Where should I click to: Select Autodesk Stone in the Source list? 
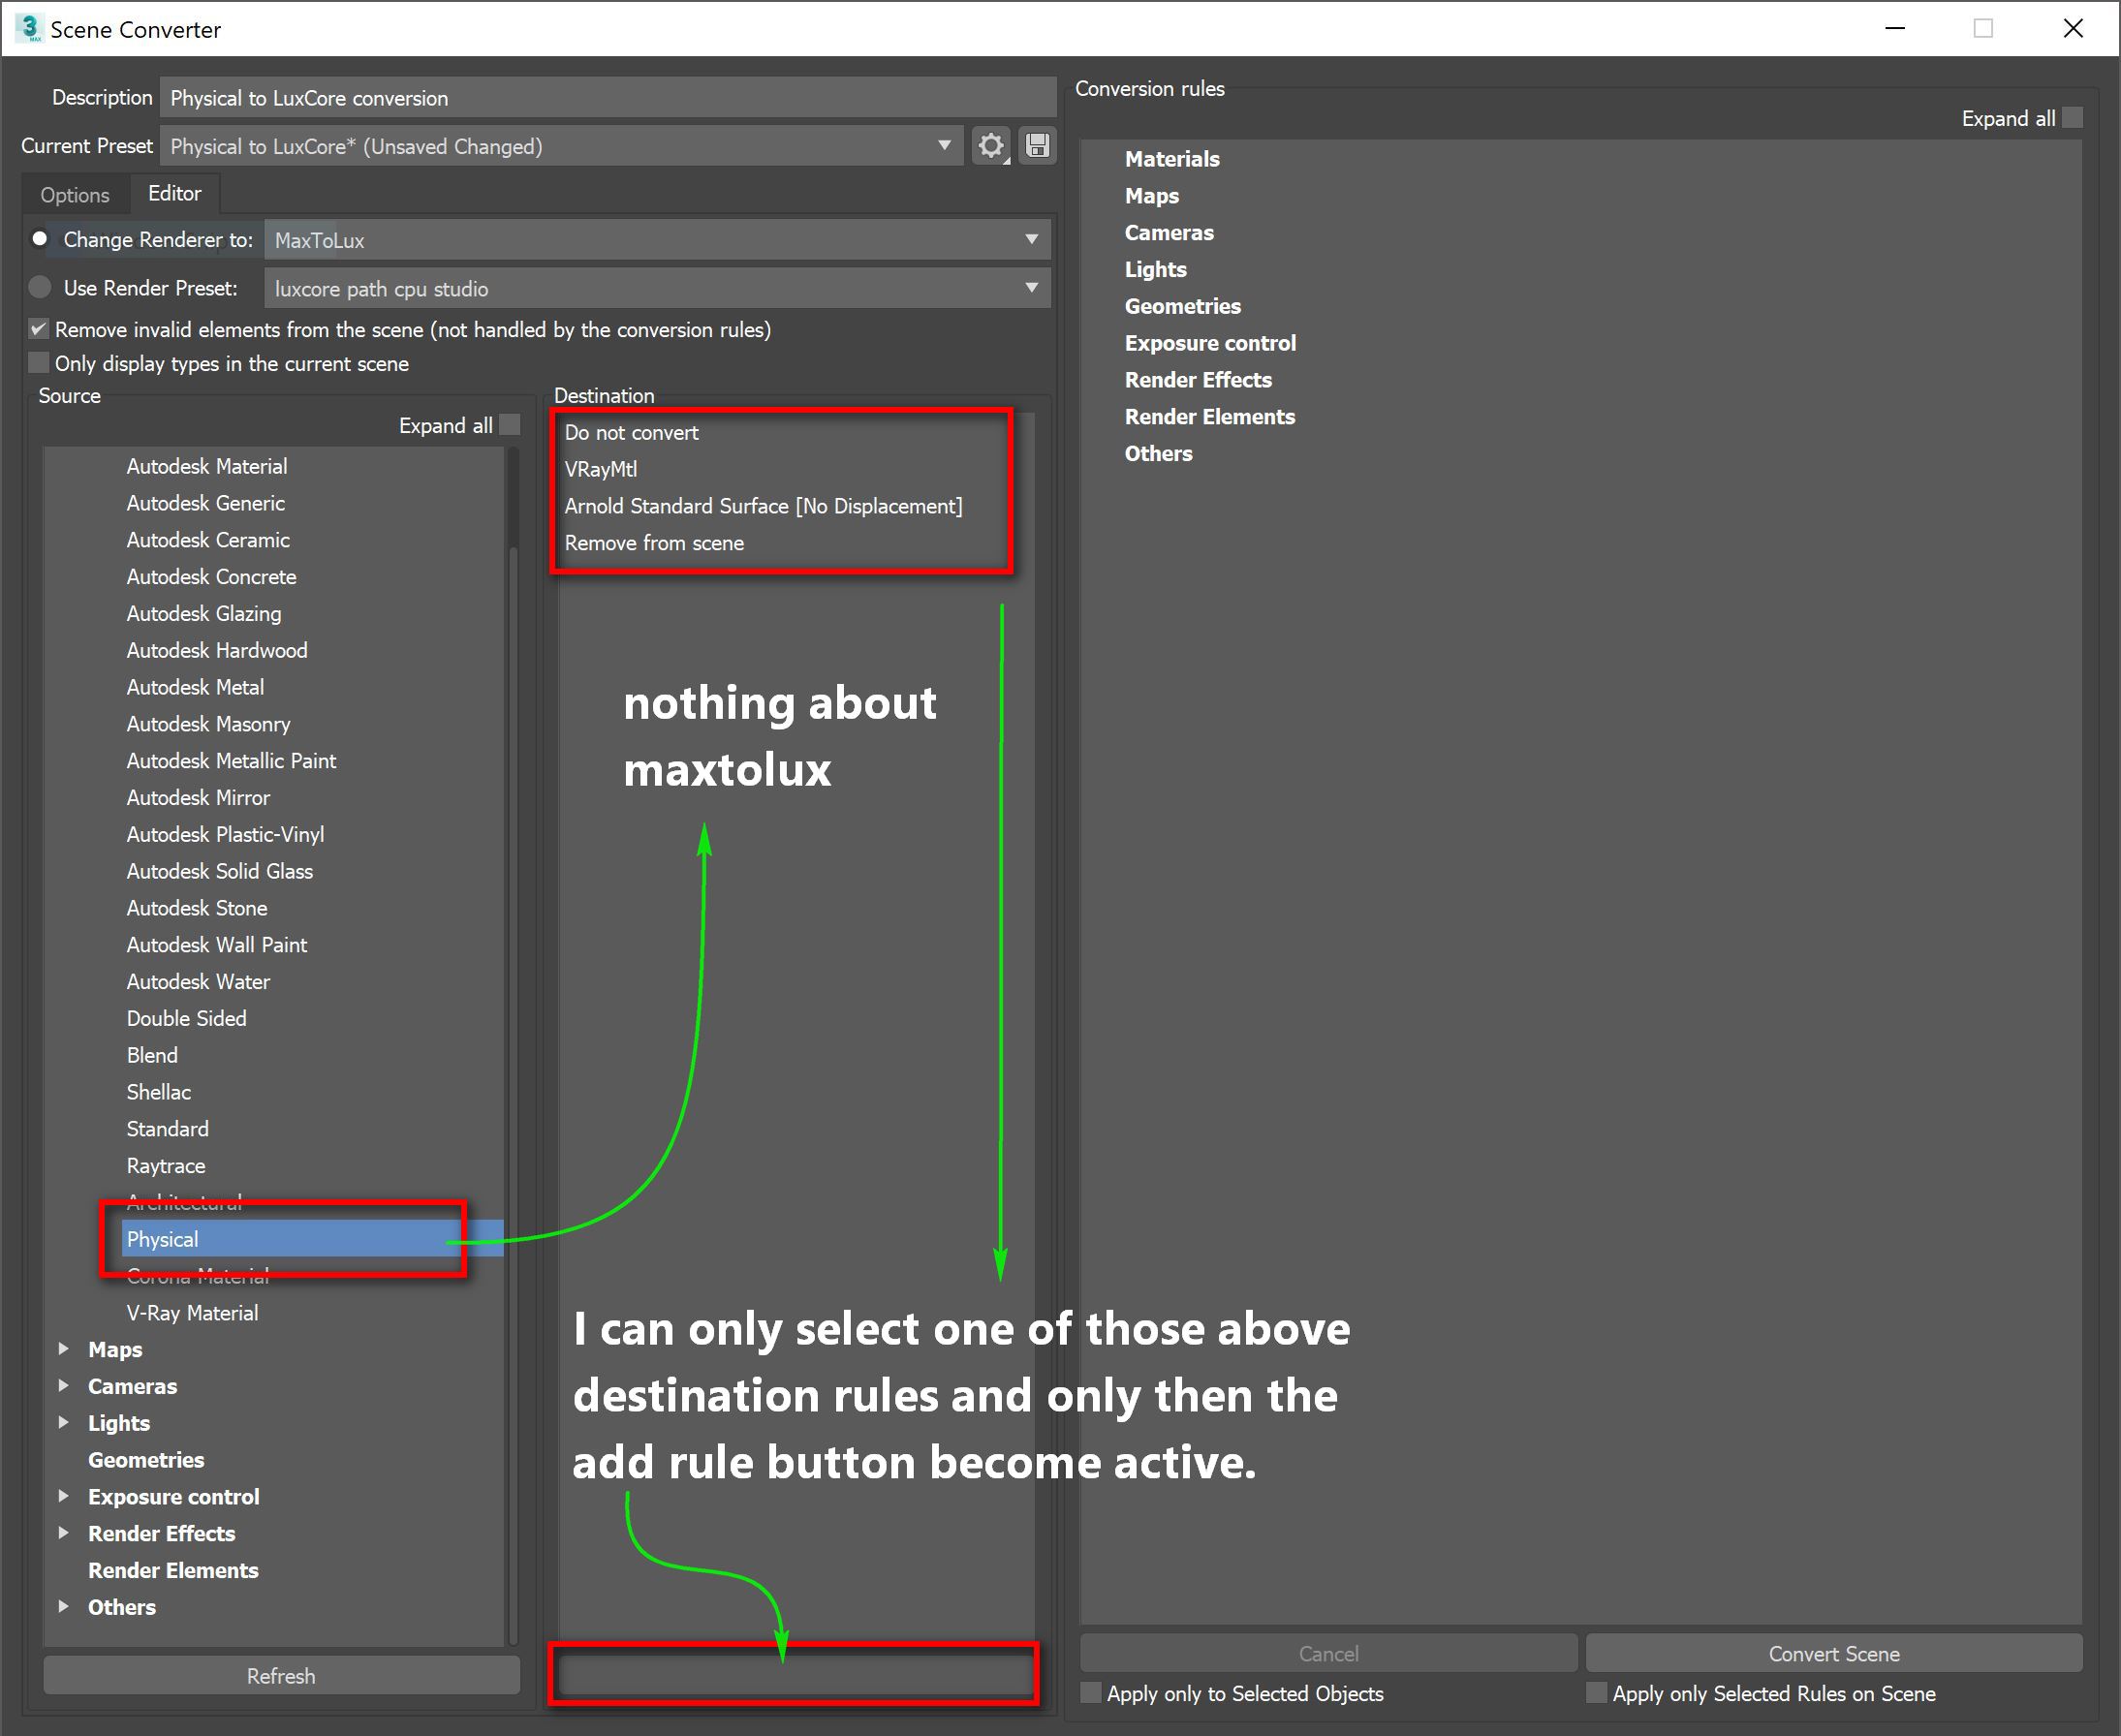(x=197, y=908)
